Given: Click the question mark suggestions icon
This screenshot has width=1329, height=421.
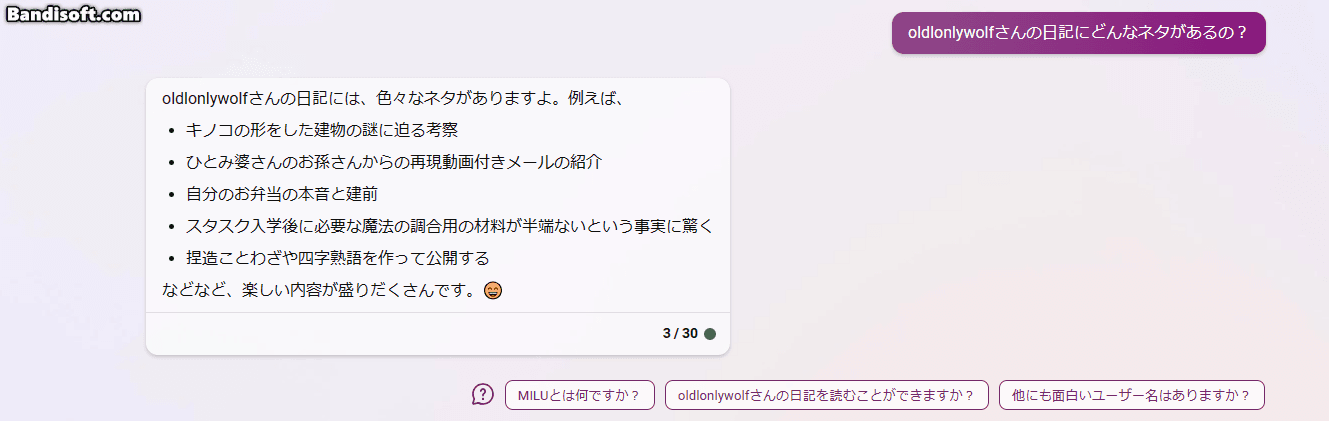Looking at the screenshot, I should click(x=483, y=395).
